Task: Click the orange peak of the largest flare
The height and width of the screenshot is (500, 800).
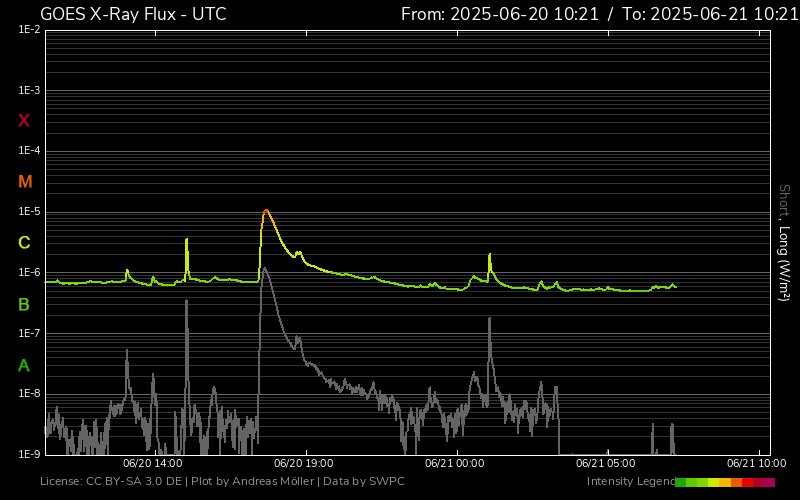Action: [x=266, y=211]
